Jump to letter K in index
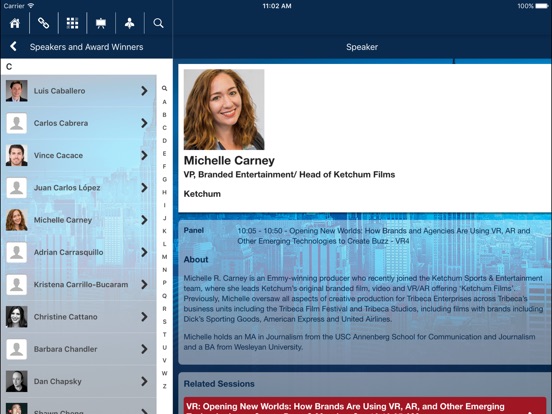The image size is (552, 414). pos(164,231)
